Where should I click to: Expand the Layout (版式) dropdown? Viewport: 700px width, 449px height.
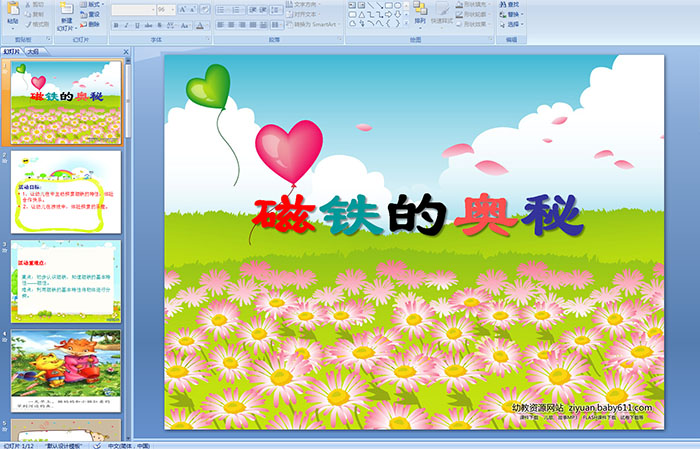pyautogui.click(x=93, y=5)
